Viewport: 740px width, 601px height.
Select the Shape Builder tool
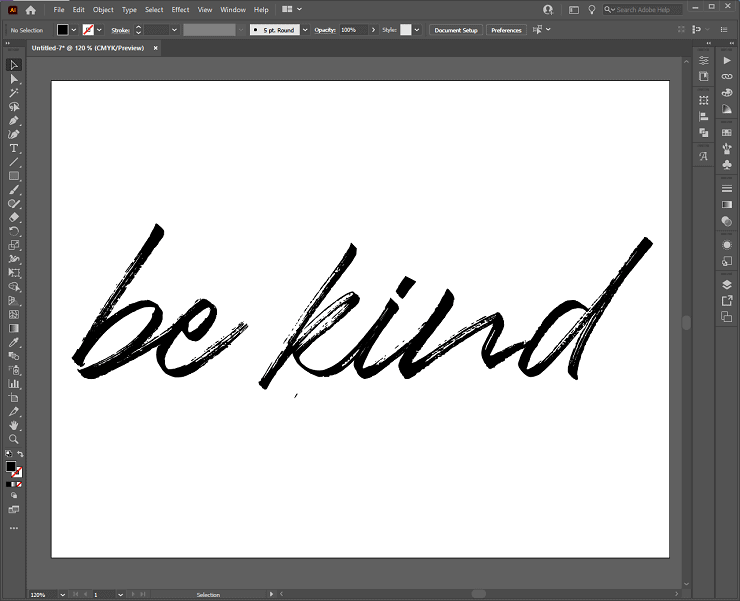point(14,287)
